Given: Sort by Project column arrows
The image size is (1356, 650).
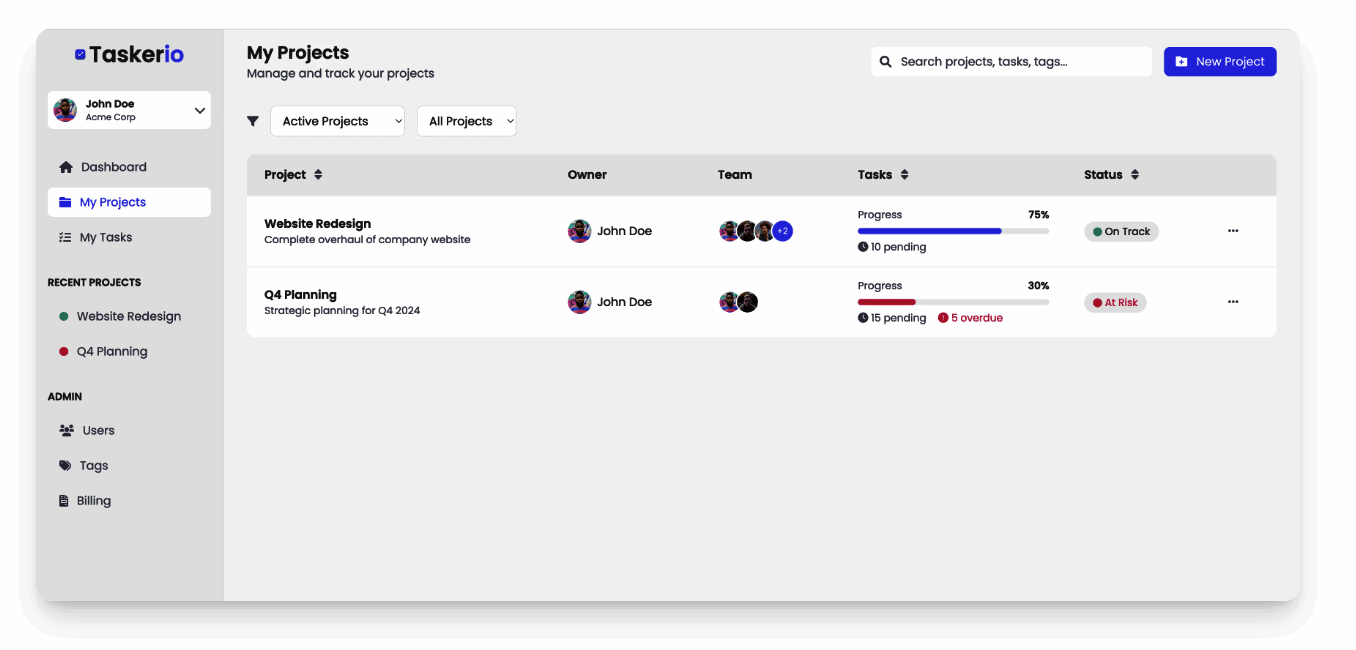Looking at the screenshot, I should (318, 175).
